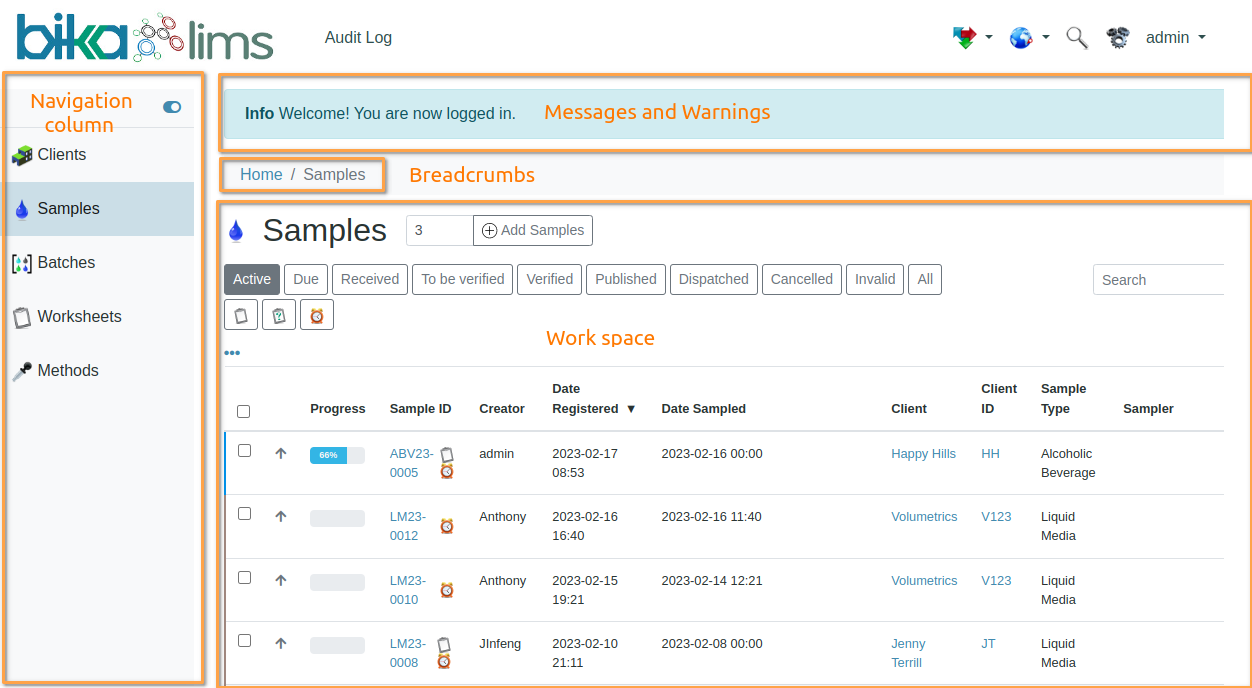The image size is (1252, 688).
Task: Open the Happy Hills client link
Action: [x=923, y=454]
